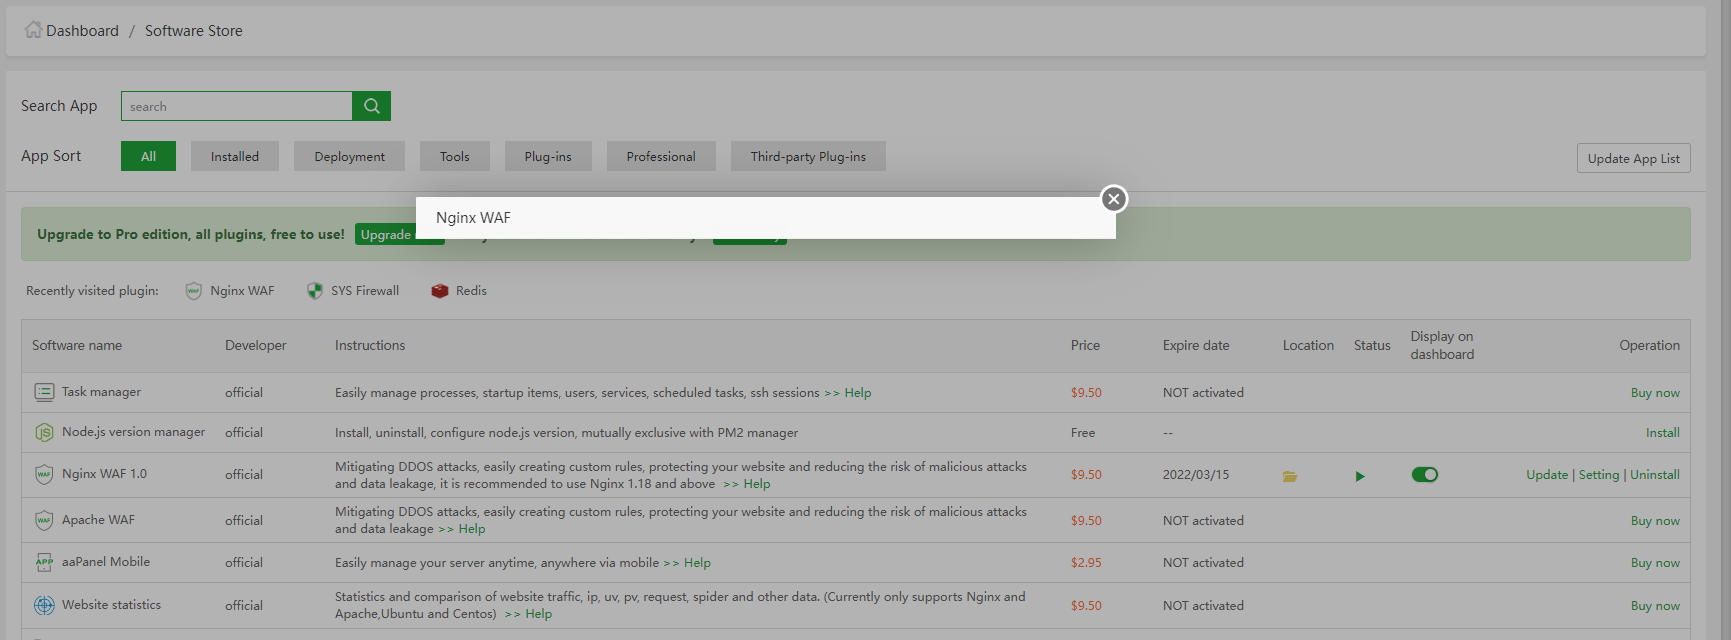The image size is (1731, 640).
Task: Open Nginx WAF folder location icon
Action: 1290,476
